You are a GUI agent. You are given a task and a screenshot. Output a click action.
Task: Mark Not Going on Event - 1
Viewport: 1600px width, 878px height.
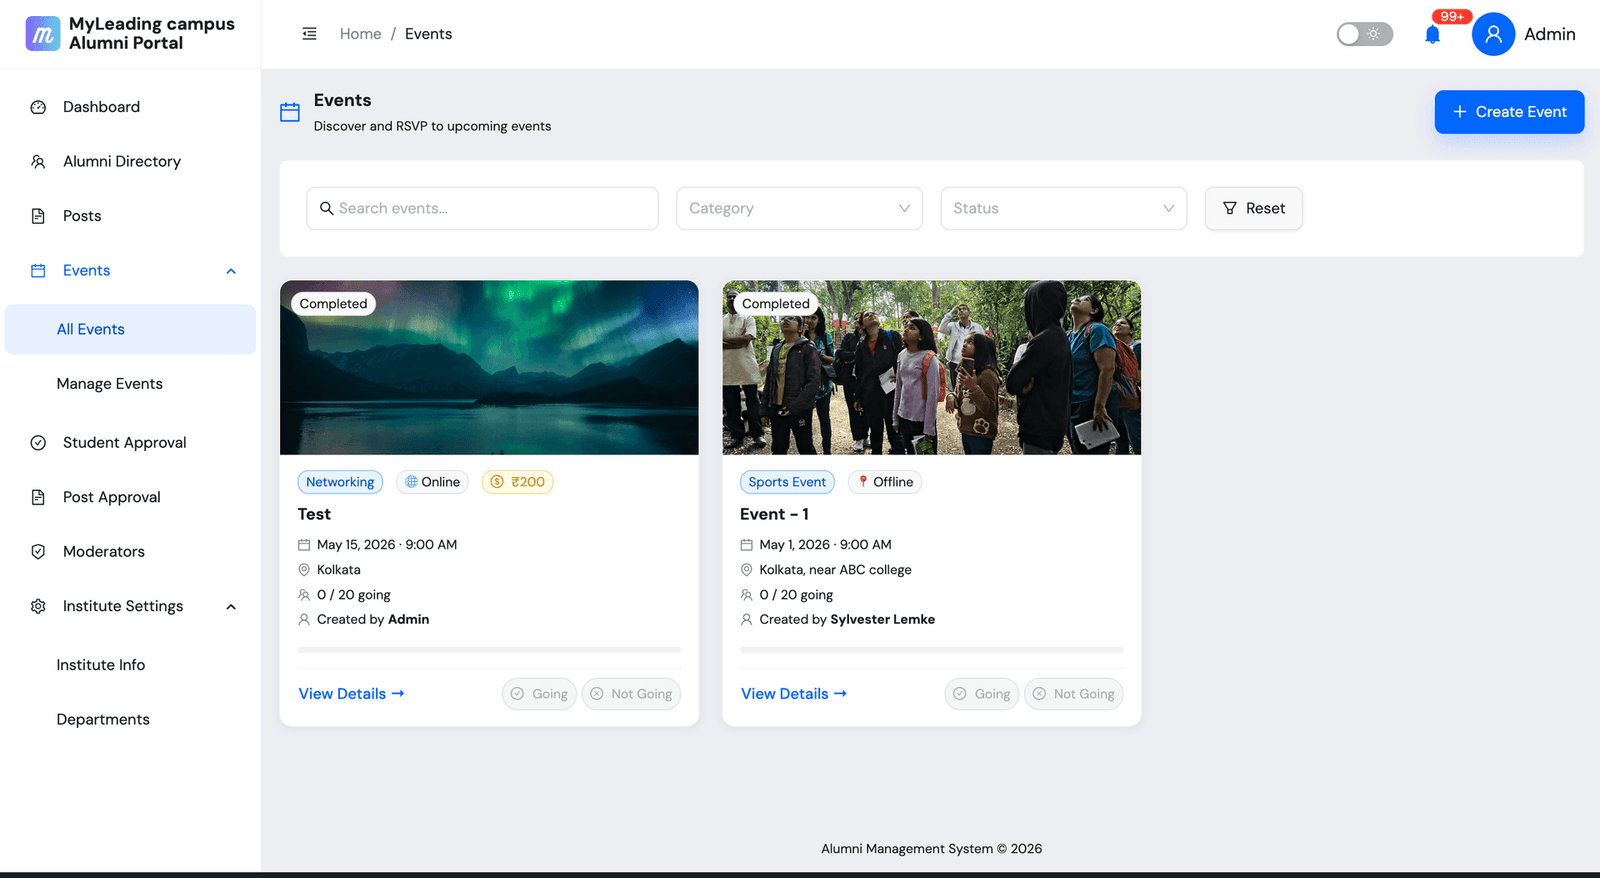(x=1073, y=694)
